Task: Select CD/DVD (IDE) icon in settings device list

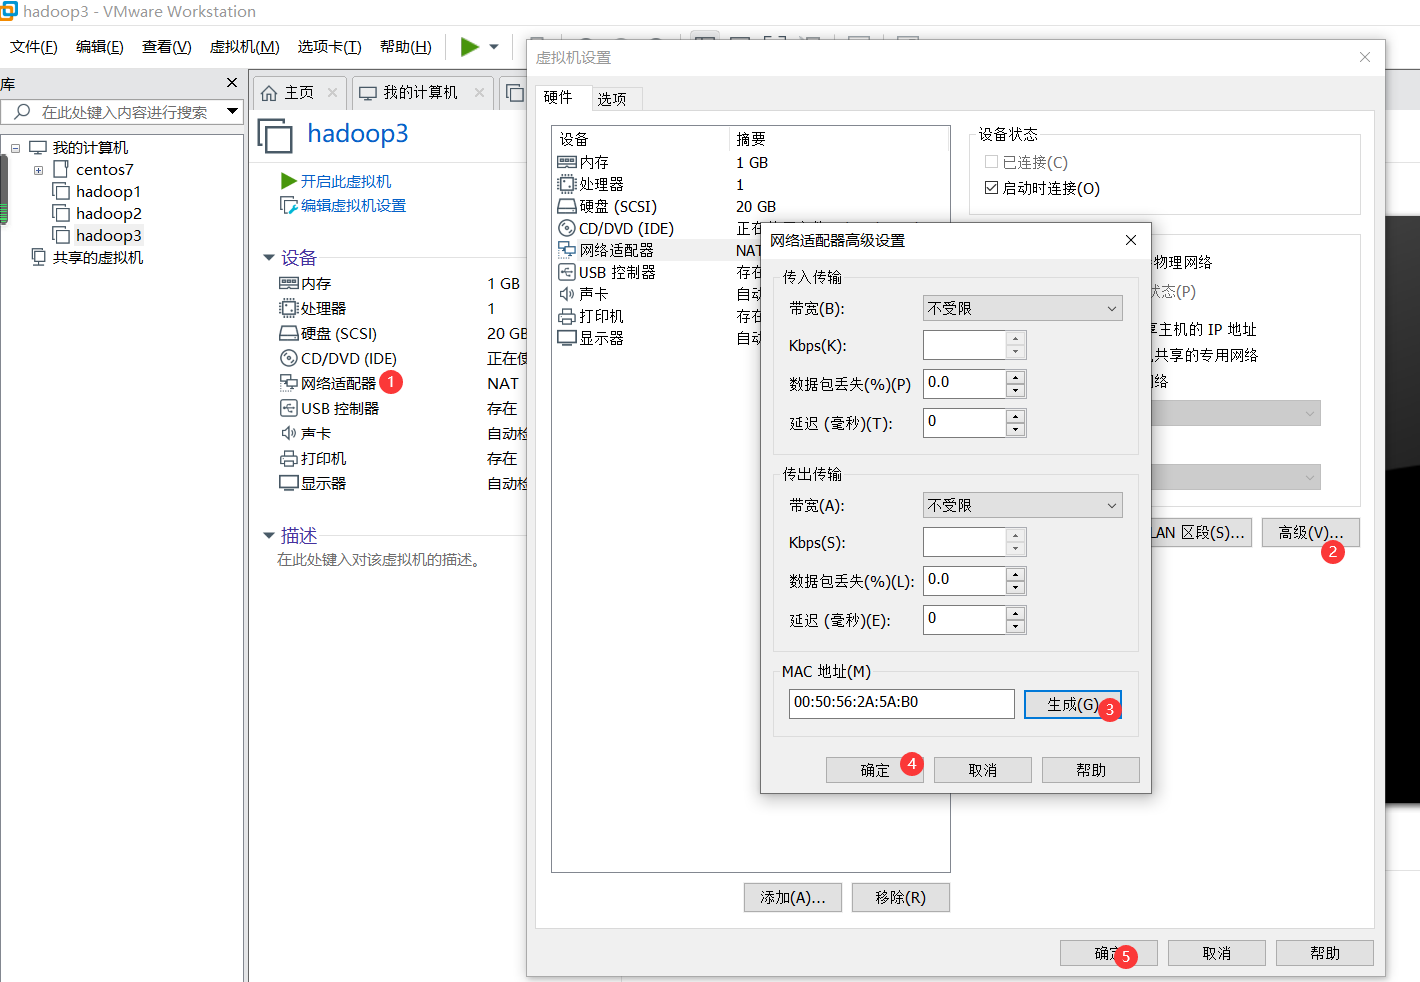Action: [x=567, y=228]
